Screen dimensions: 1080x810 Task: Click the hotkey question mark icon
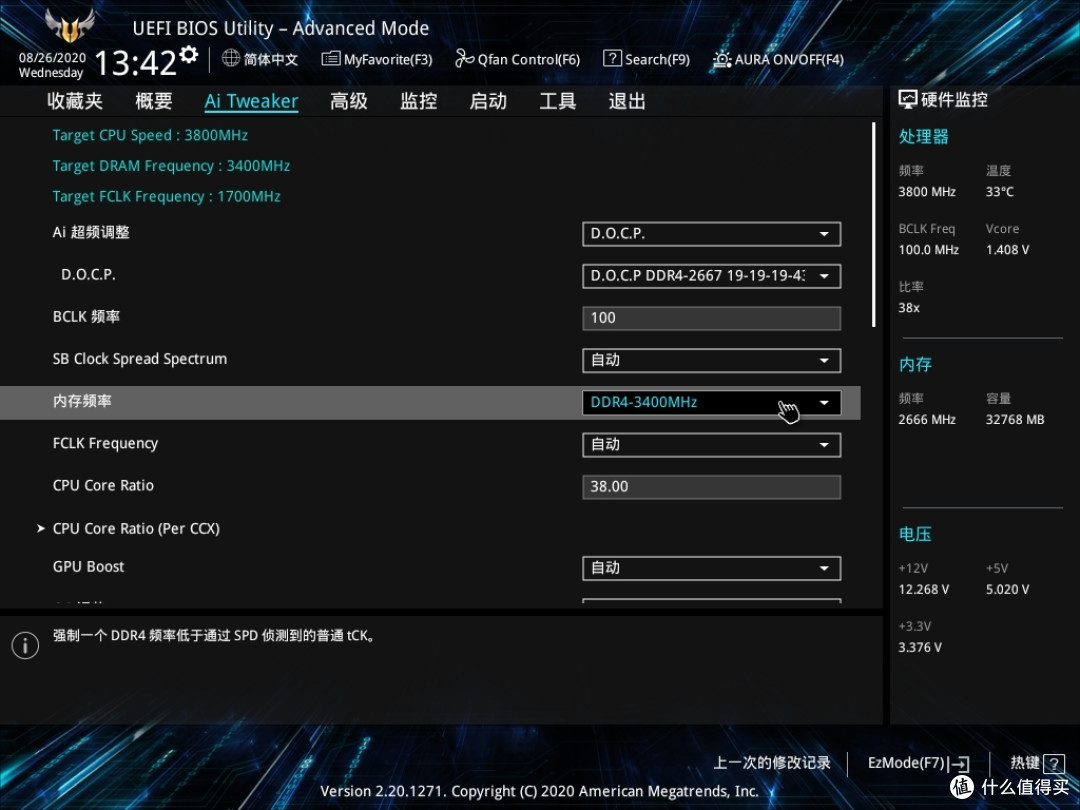(1054, 763)
